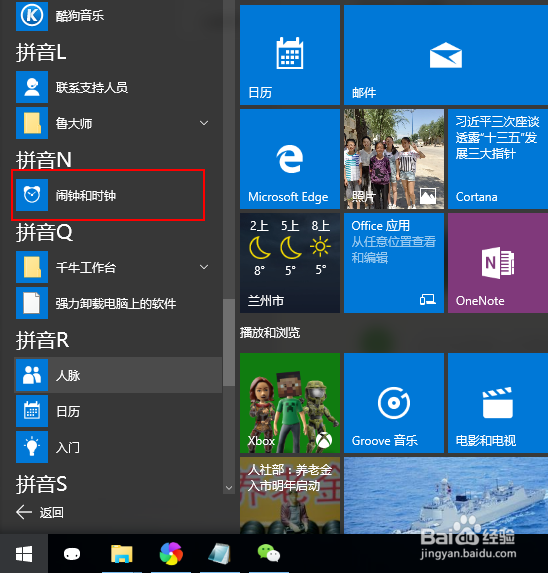Click the 拼音Q group header
This screenshot has height=573, width=548.
pos(44,232)
